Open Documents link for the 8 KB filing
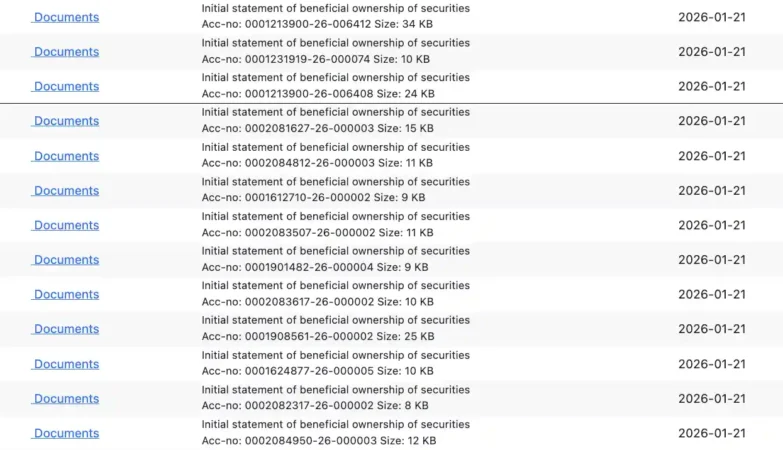This screenshot has height=450, width=783. [66, 399]
